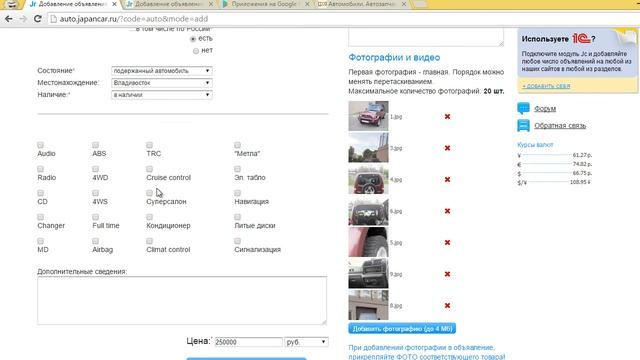Reload the page with the refresh icon

pos(38,19)
